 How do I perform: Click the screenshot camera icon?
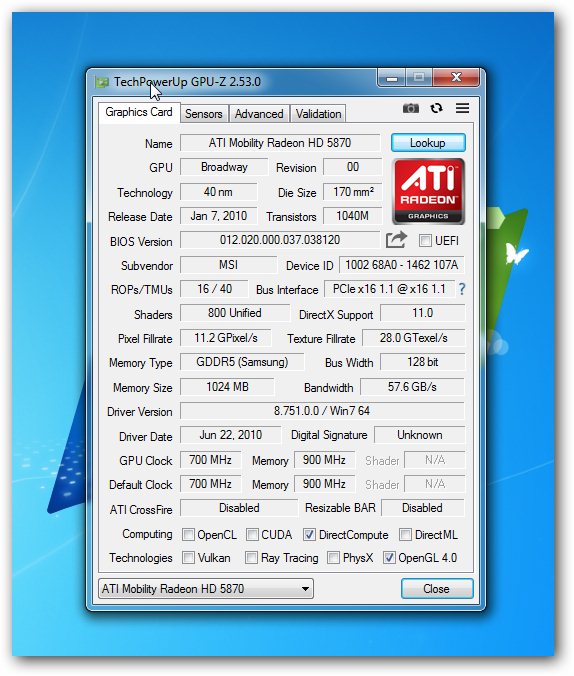tap(411, 108)
